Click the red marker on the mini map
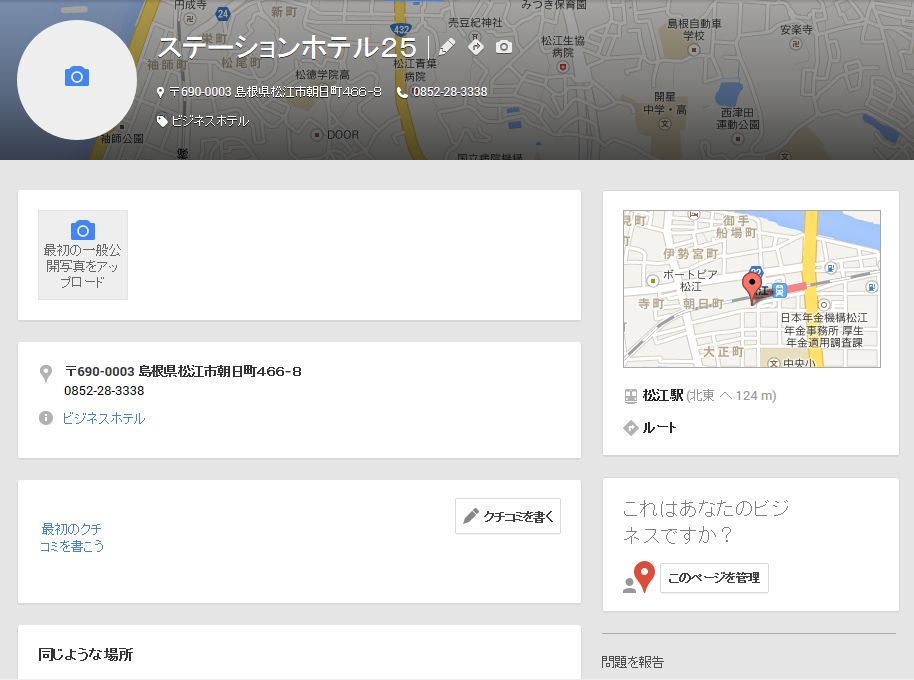The image size is (914, 680). [x=751, y=288]
